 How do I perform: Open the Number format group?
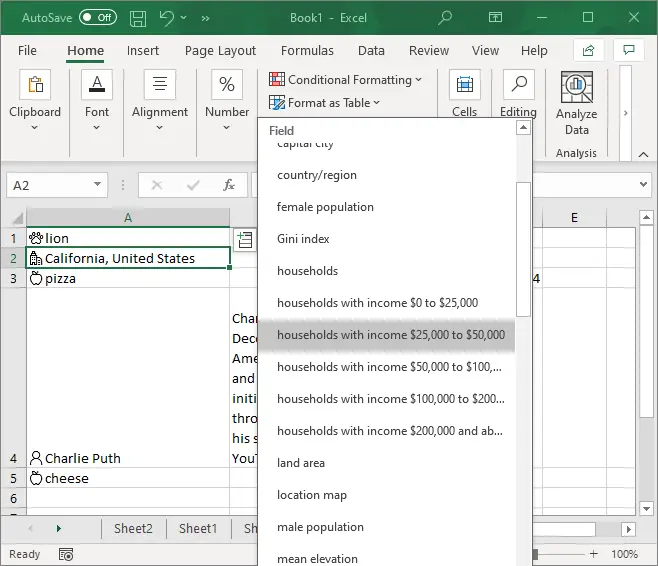pyautogui.click(x=227, y=101)
